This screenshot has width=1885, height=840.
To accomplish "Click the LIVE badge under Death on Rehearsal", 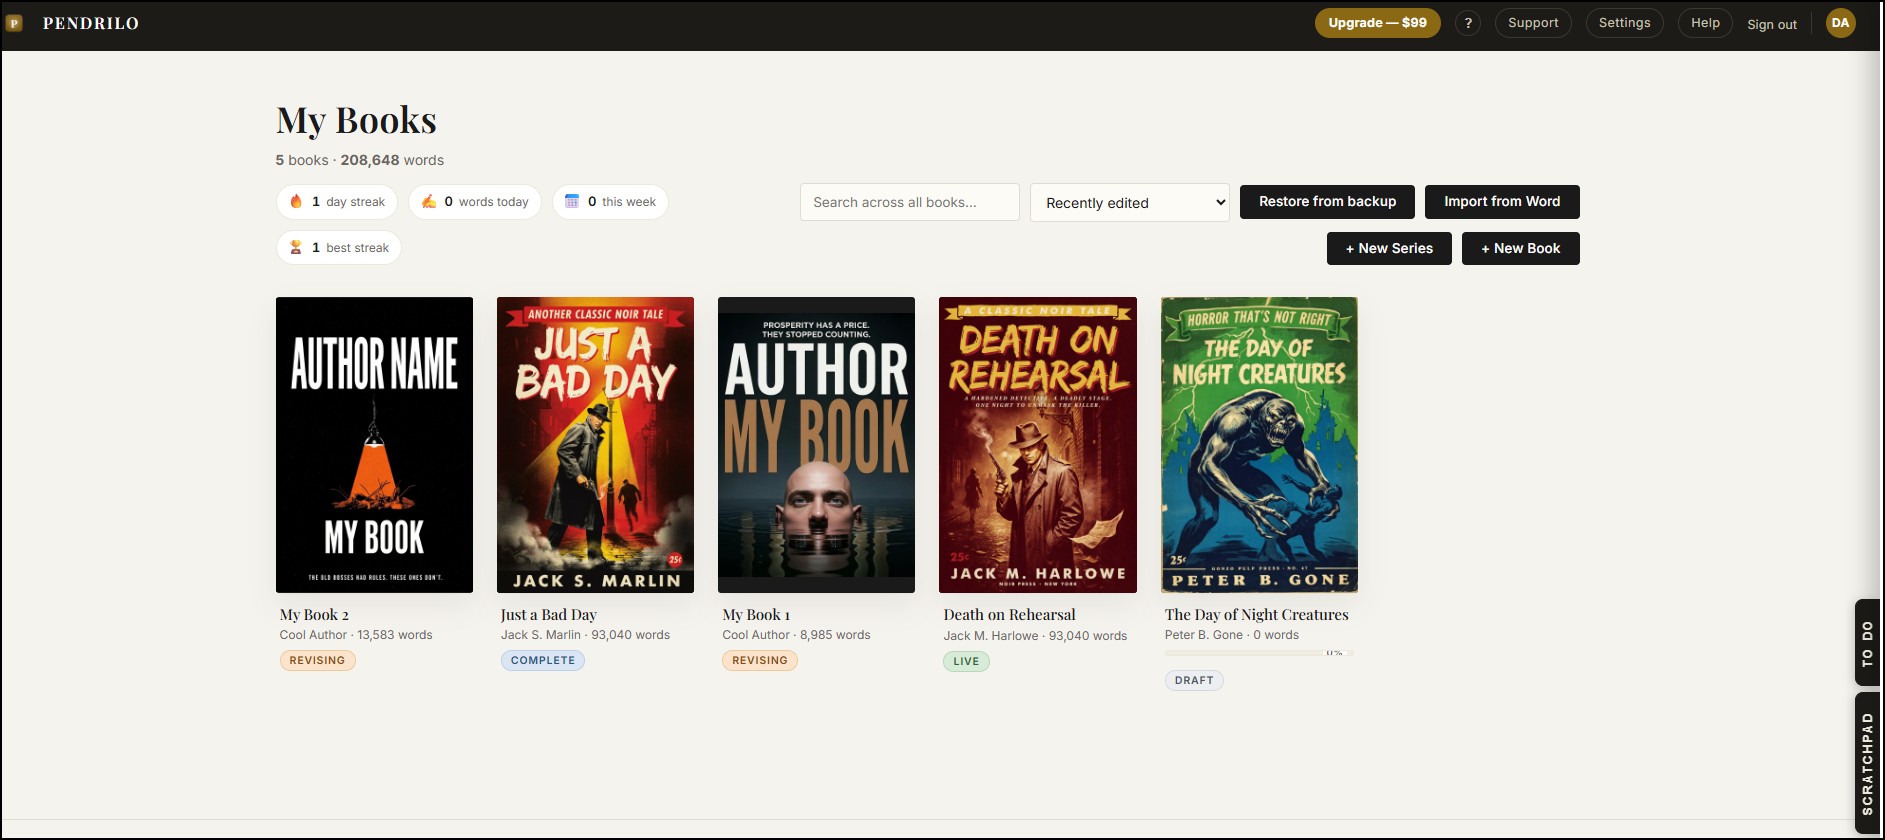I will (x=966, y=661).
